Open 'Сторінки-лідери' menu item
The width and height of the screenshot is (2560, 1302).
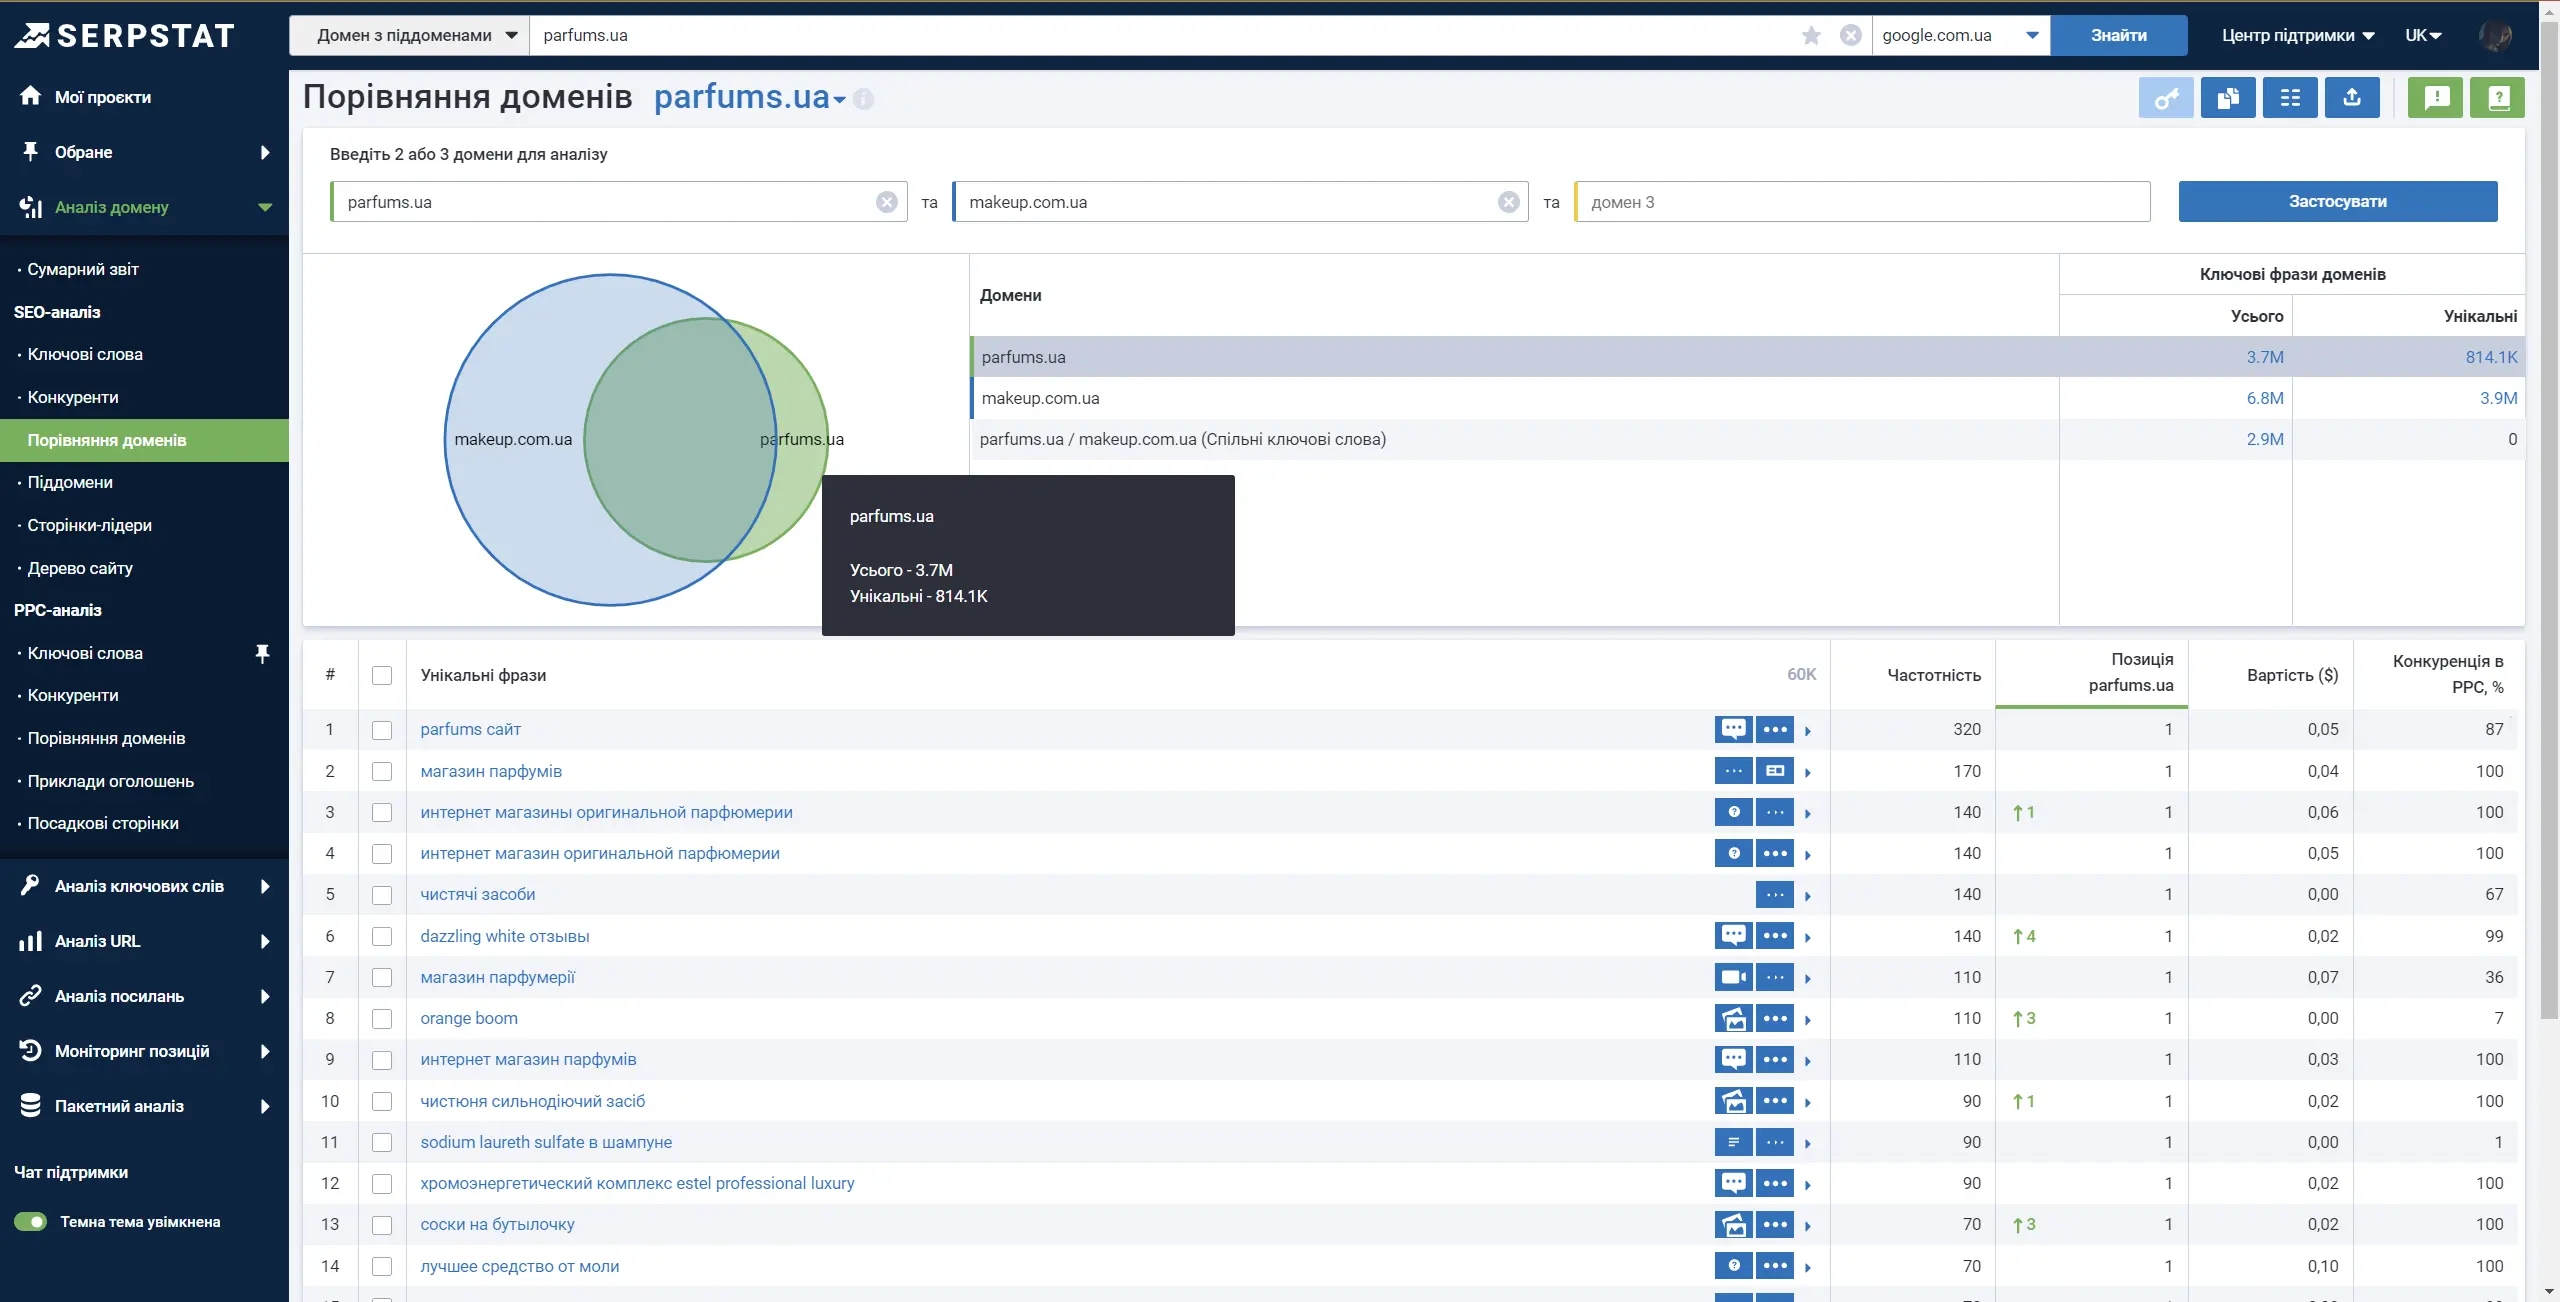tap(90, 525)
